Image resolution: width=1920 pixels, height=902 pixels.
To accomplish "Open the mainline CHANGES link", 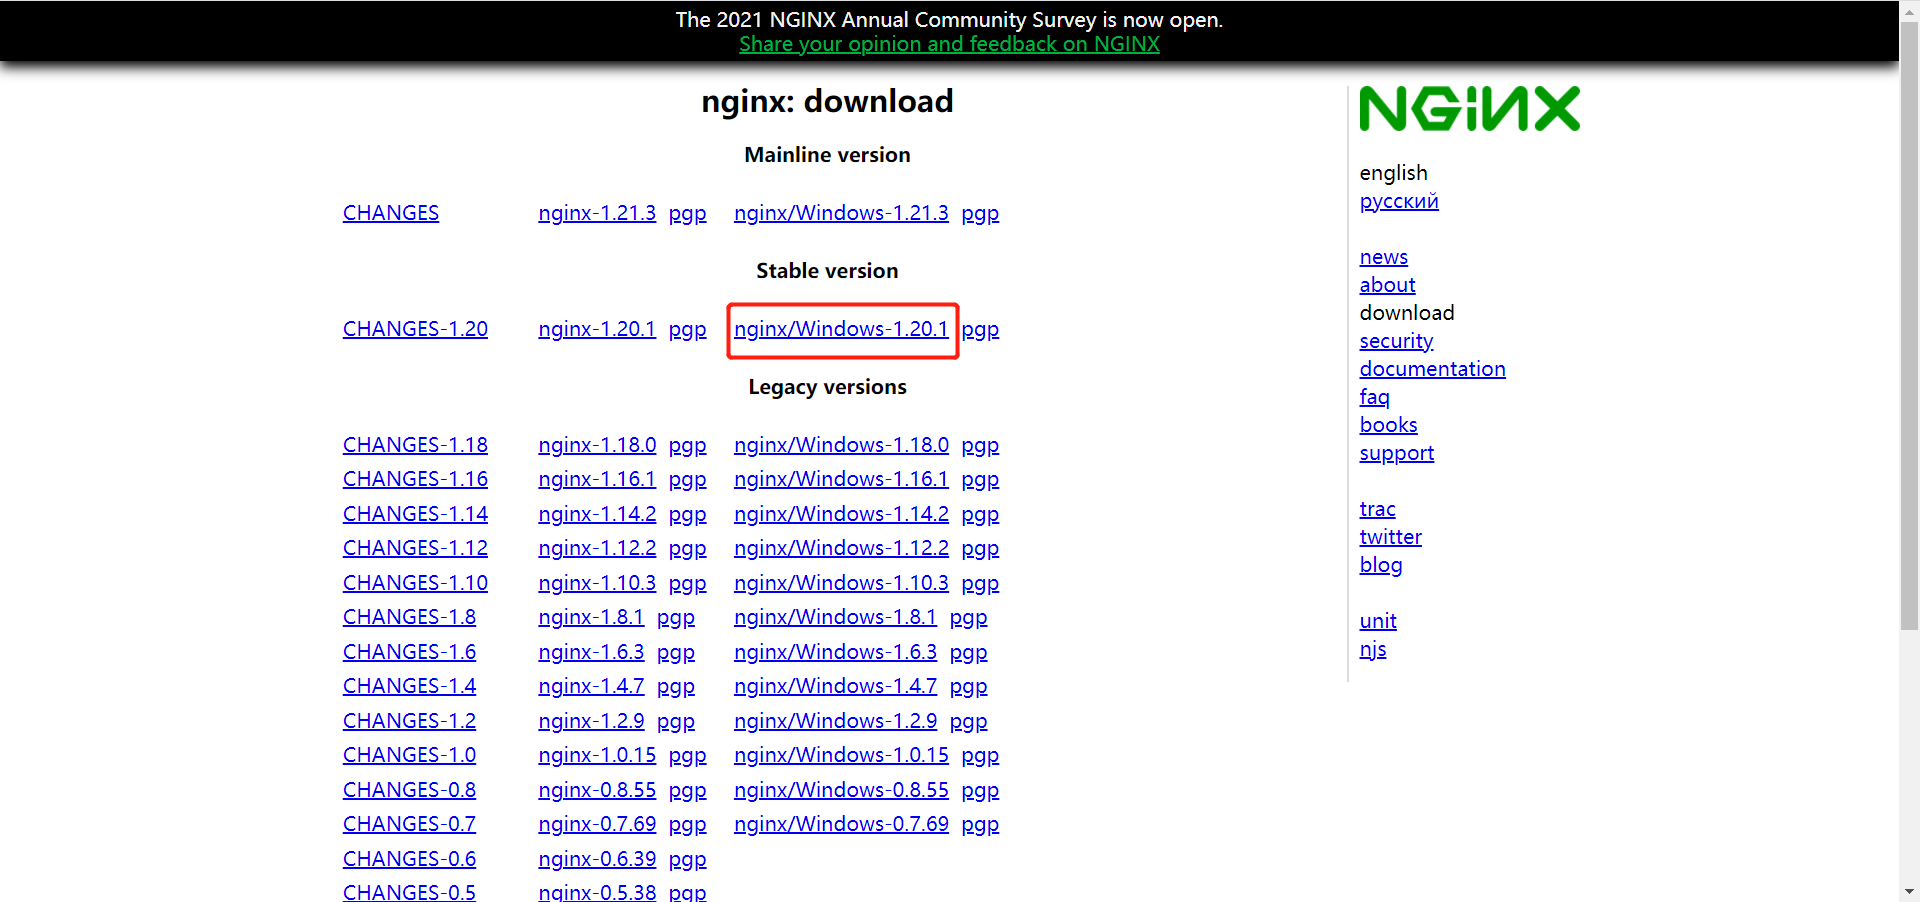I will pos(391,213).
